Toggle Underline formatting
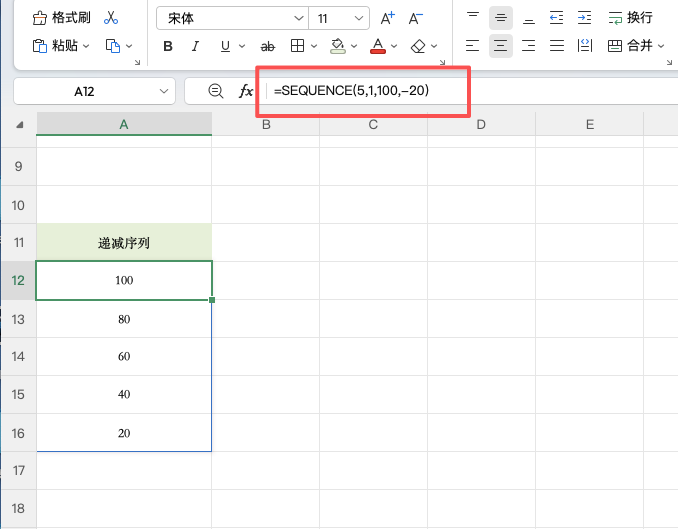Screen dimensions: 678x529 point(225,46)
